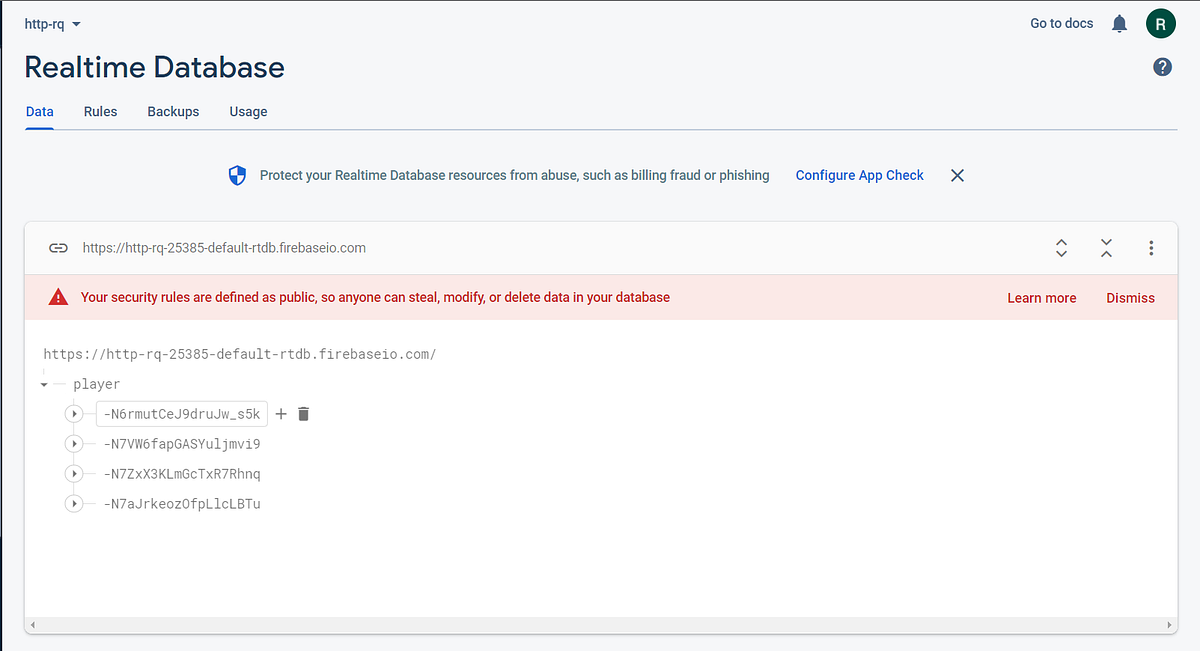Click the expand all nodes icon
1200x651 pixels.
click(x=1061, y=248)
